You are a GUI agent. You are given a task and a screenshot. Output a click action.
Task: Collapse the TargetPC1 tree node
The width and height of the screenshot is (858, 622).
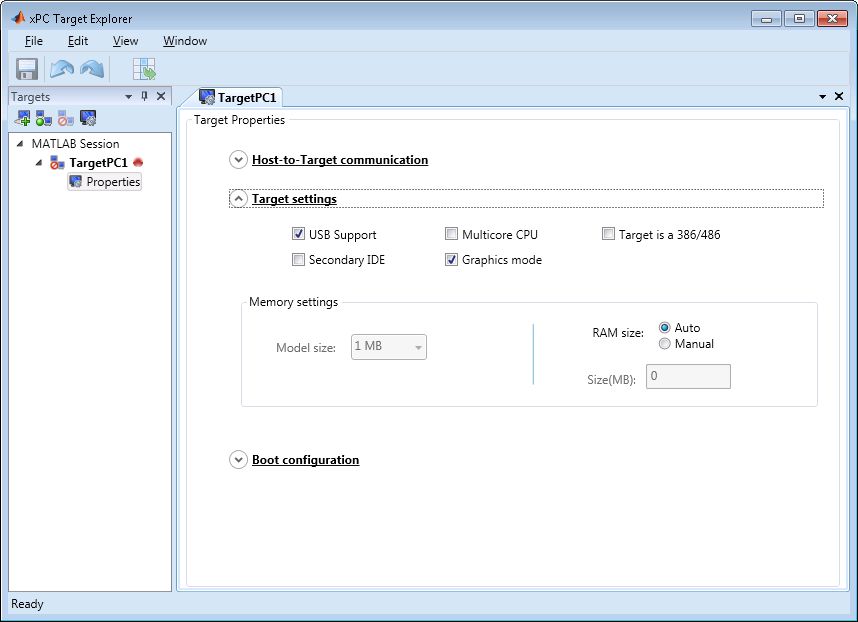click(x=38, y=162)
